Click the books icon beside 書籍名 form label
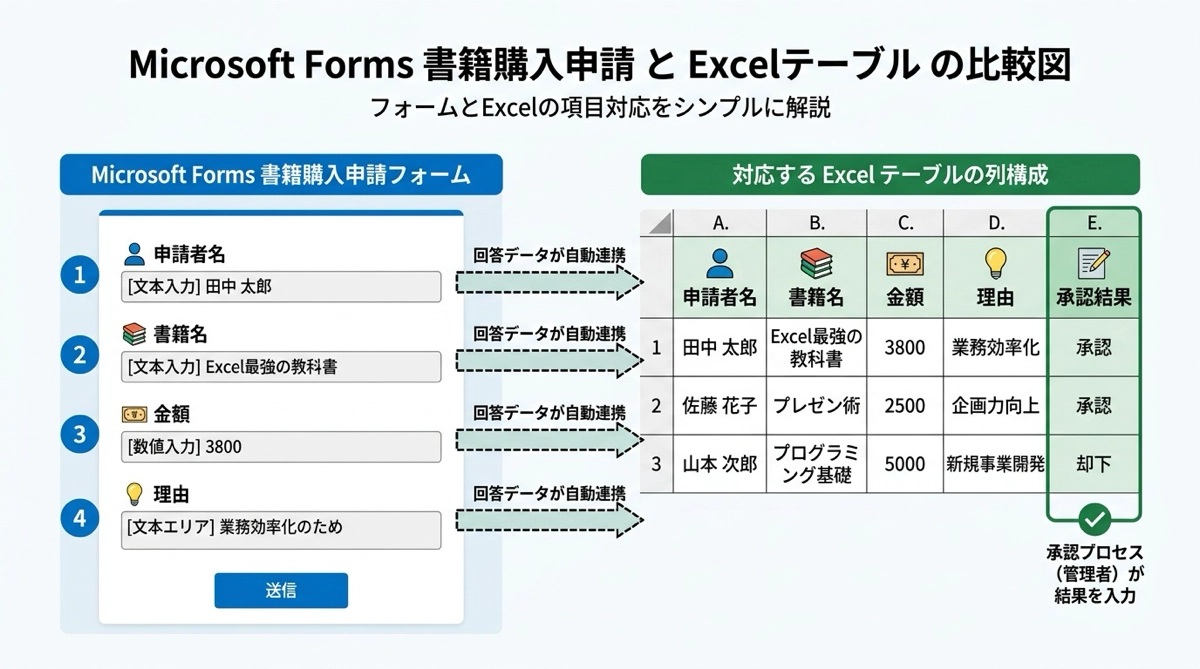Image resolution: width=1200 pixels, height=669 pixels. [x=134, y=334]
